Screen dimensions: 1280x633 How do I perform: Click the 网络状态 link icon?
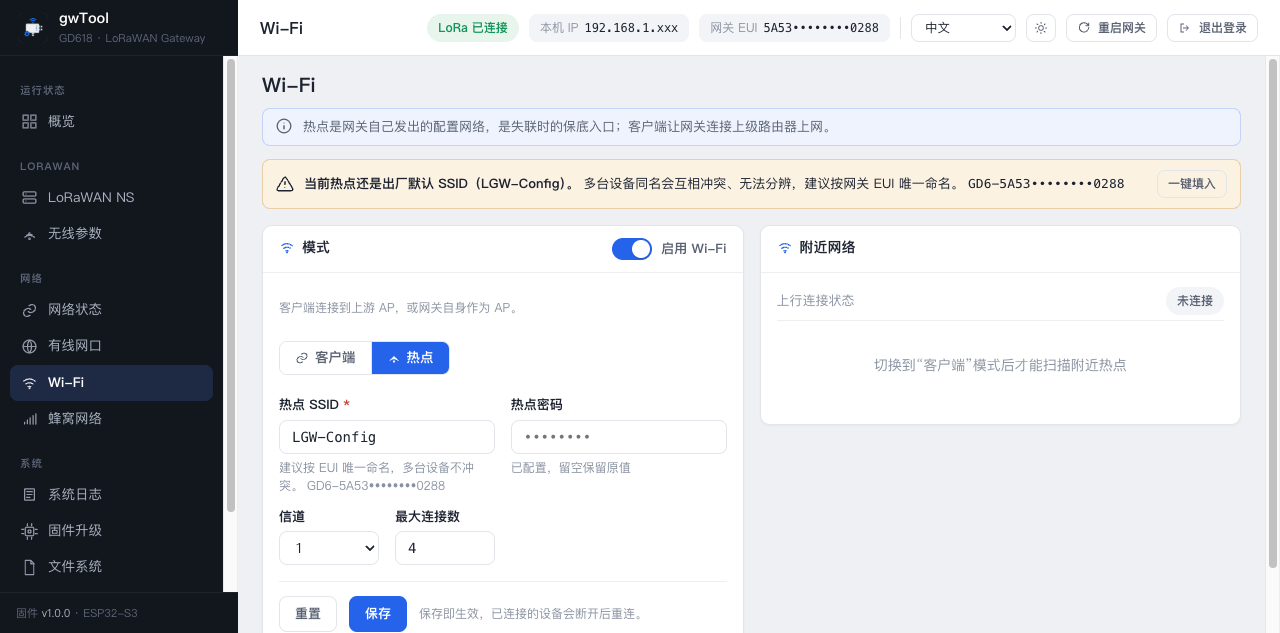pos(29,310)
